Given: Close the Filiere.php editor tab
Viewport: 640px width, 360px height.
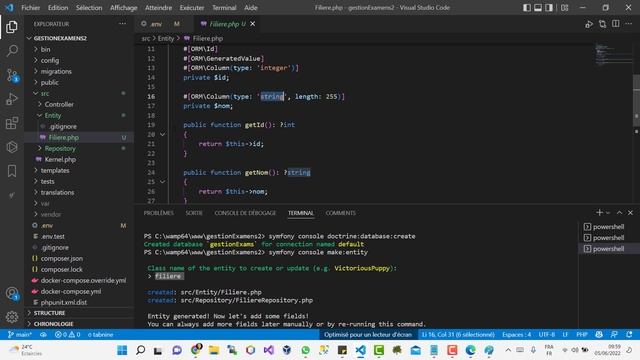Looking at the screenshot, I should 253,24.
